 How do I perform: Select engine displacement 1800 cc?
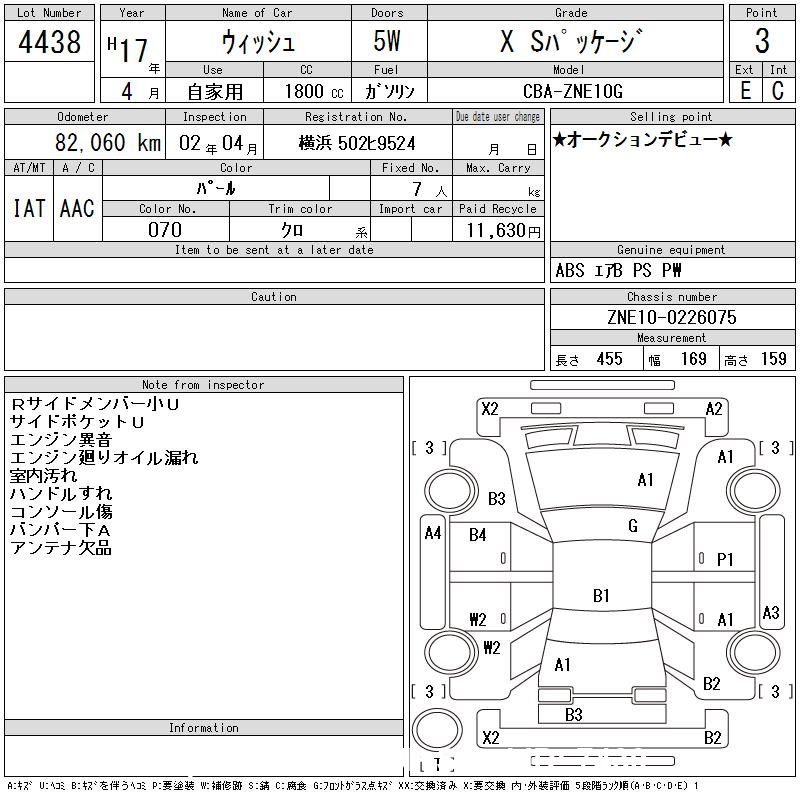pos(314,91)
